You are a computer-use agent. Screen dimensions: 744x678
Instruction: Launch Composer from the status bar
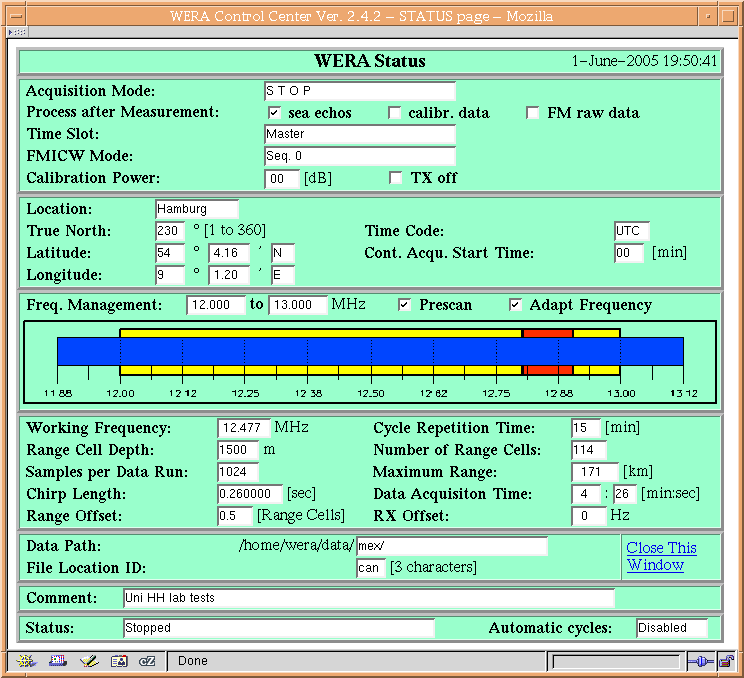click(89, 660)
